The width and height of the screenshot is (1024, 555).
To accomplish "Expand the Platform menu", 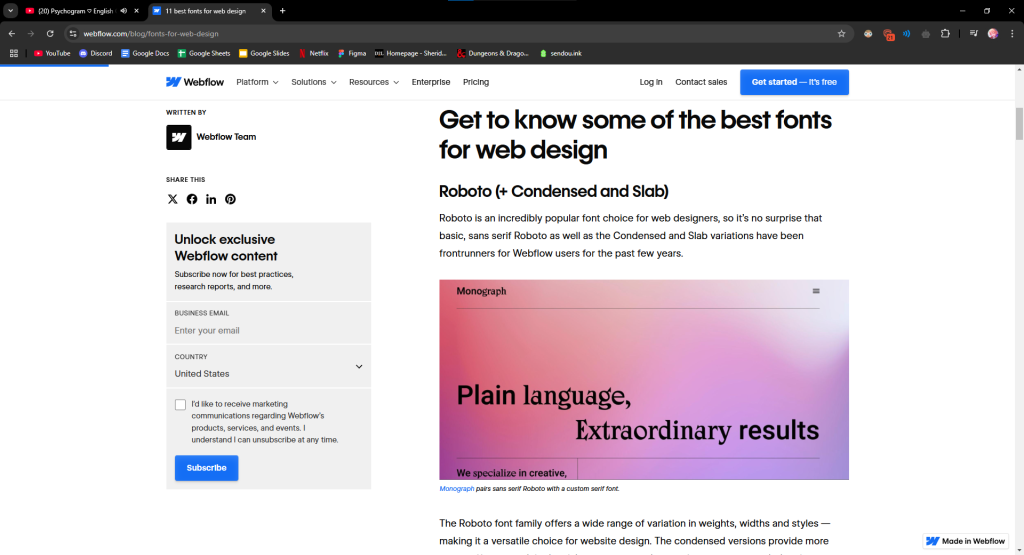I will click(257, 82).
